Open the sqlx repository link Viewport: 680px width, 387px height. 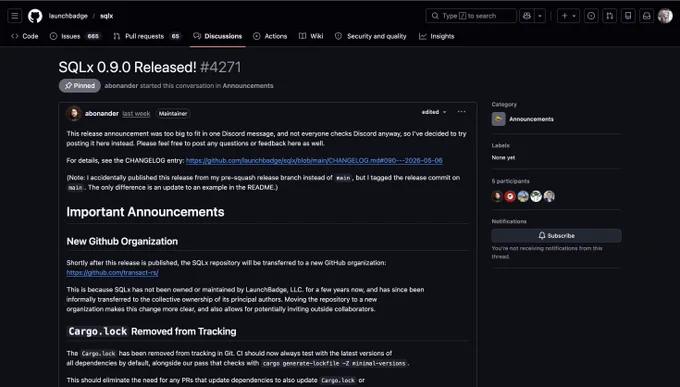tap(106, 16)
